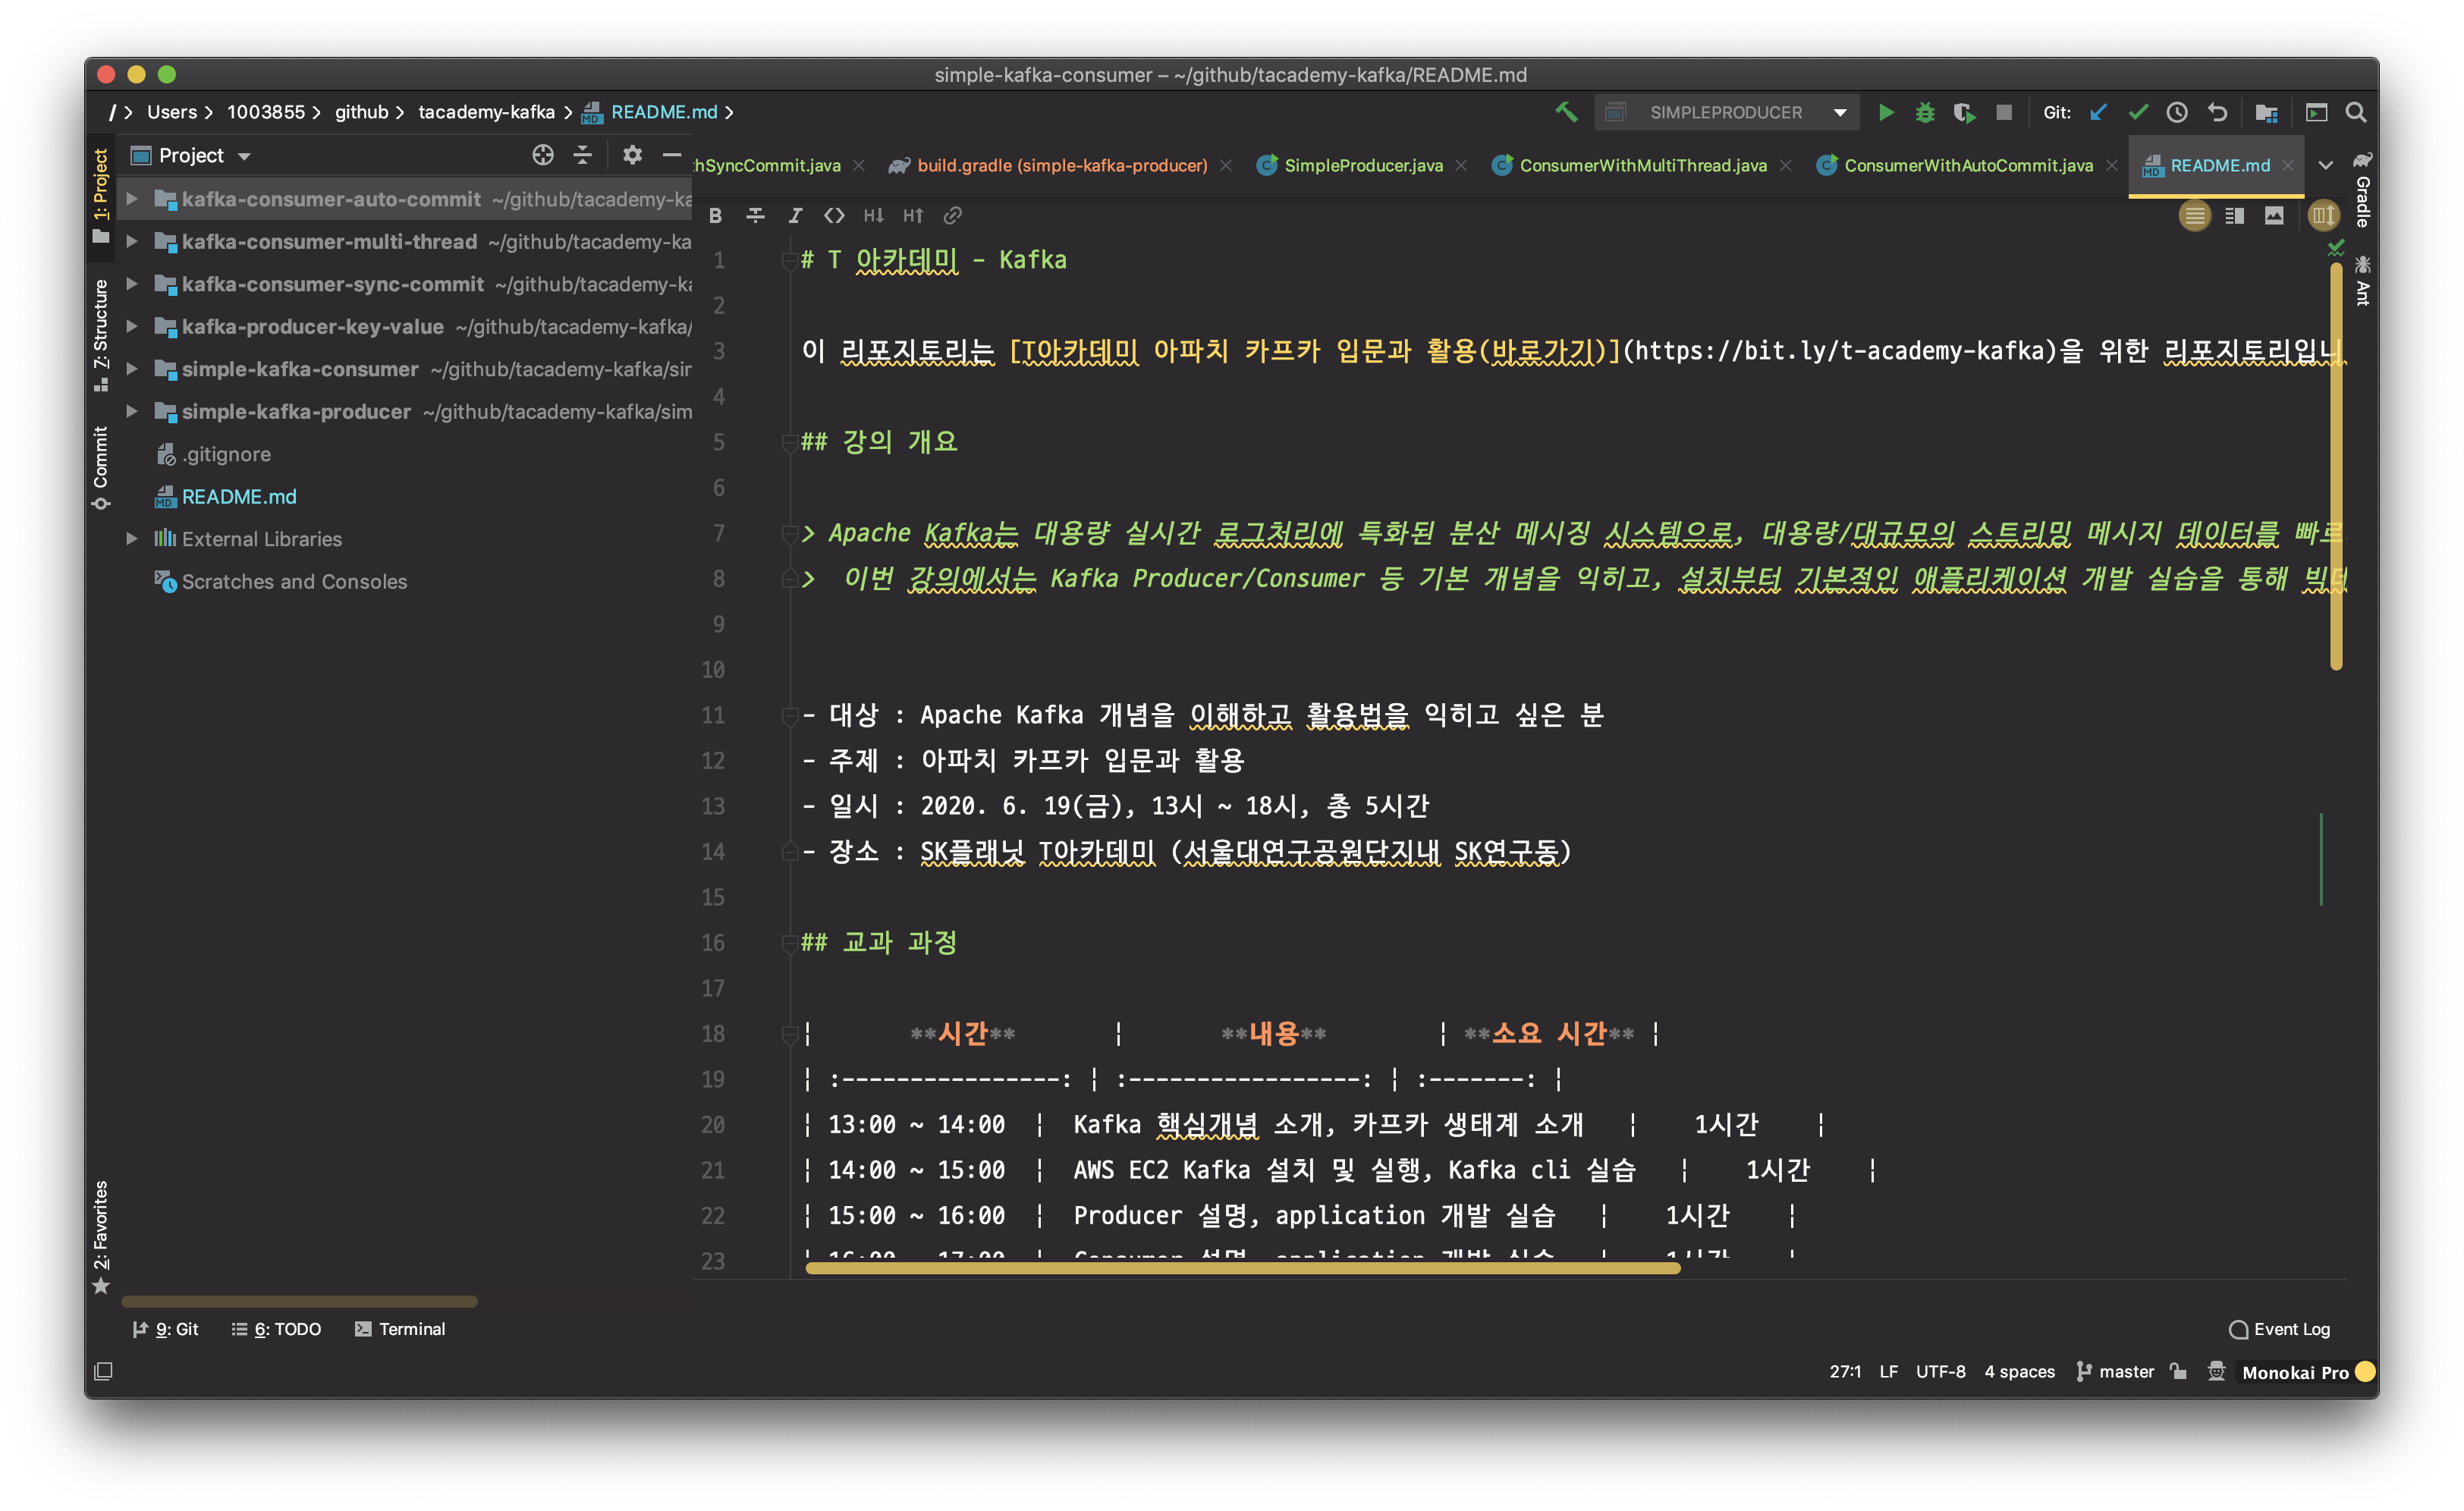Click the Build project hammer icon
Screen dimensions: 2464x1511
pos(1566,112)
